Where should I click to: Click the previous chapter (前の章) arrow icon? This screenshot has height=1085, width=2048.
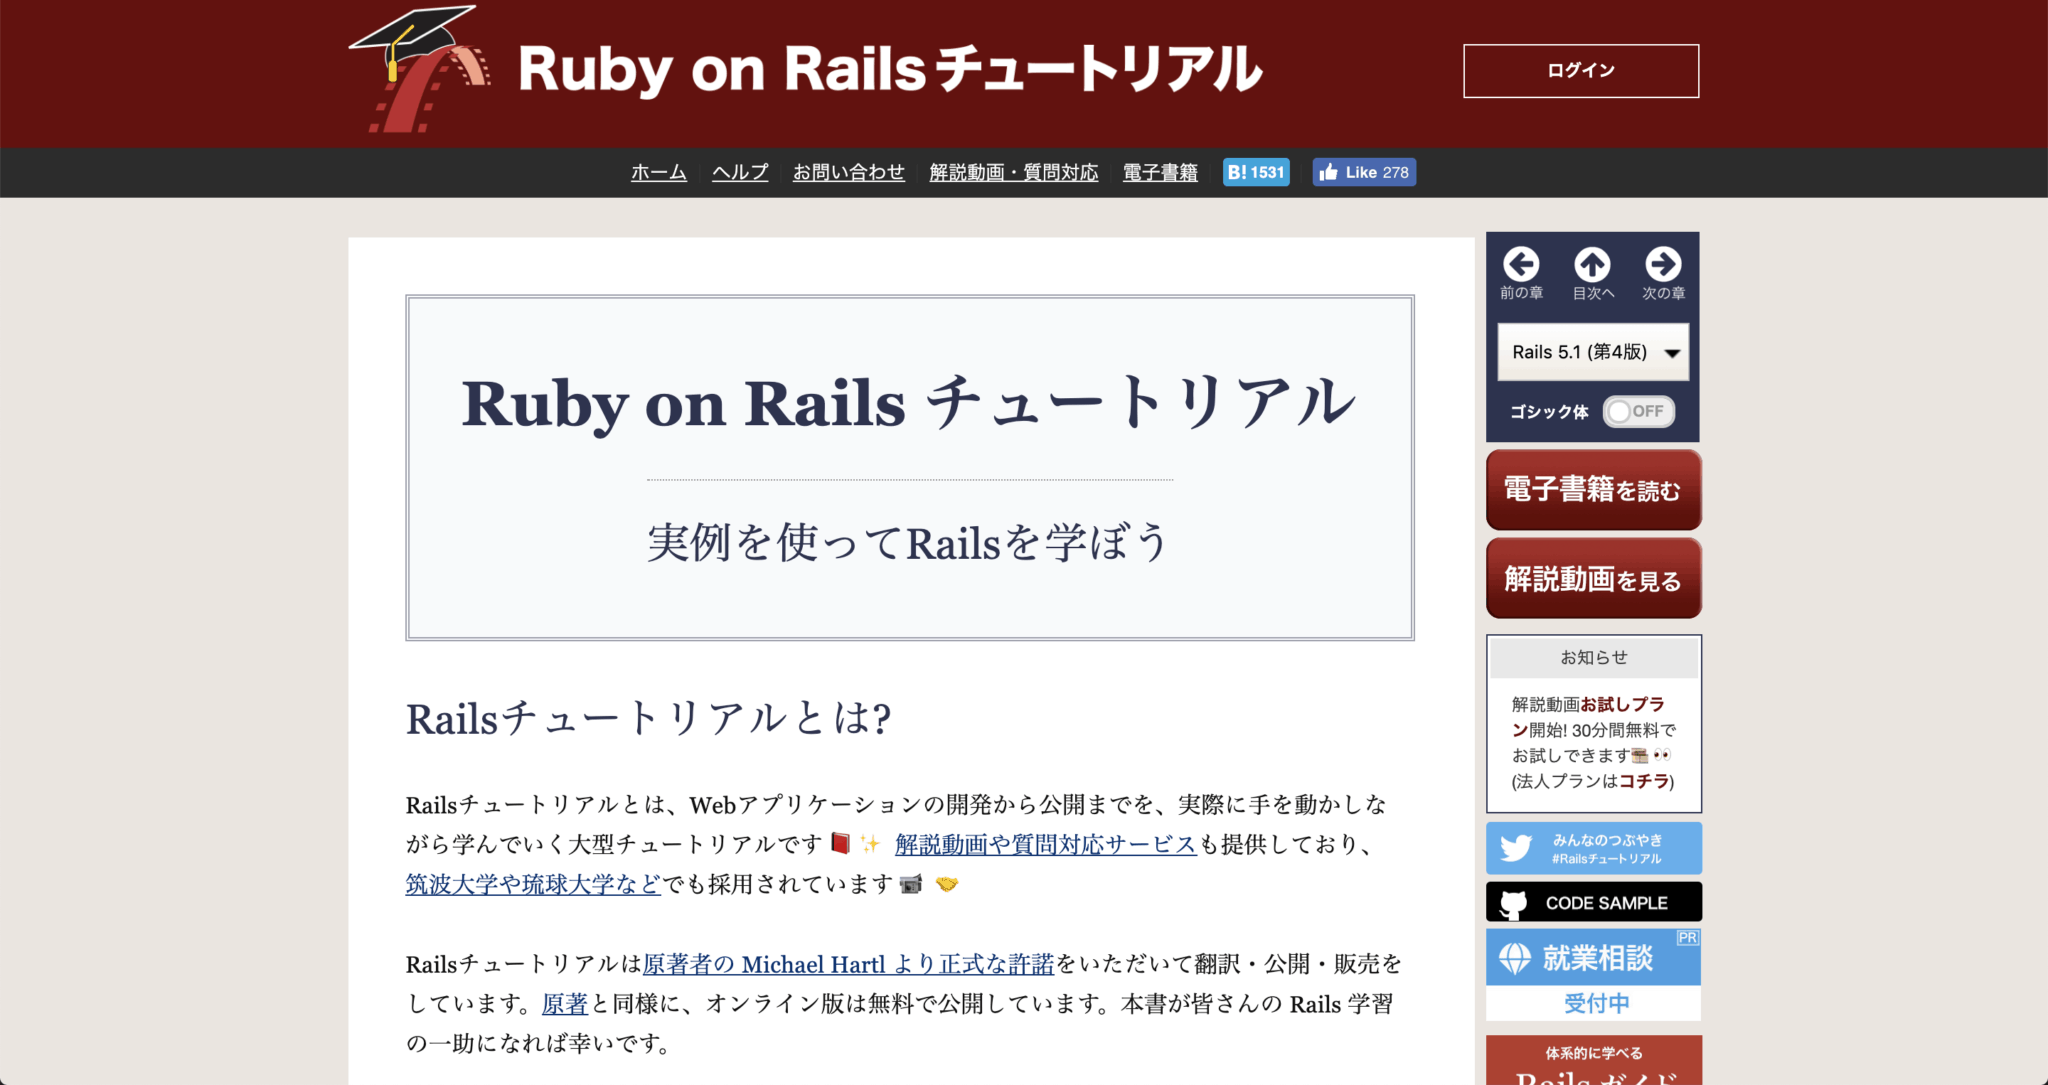(1521, 265)
